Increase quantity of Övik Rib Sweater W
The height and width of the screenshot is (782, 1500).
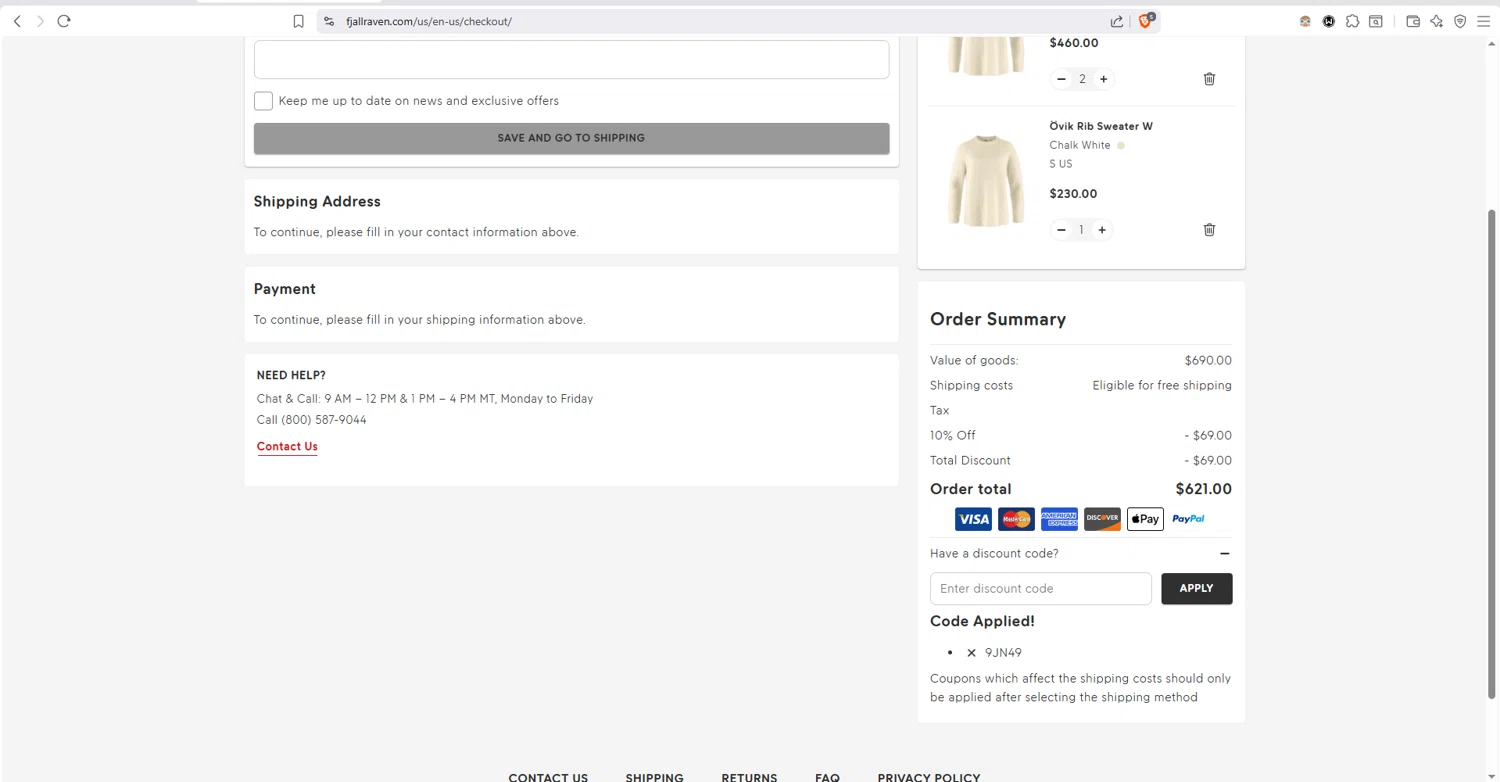pyautogui.click(x=1102, y=230)
